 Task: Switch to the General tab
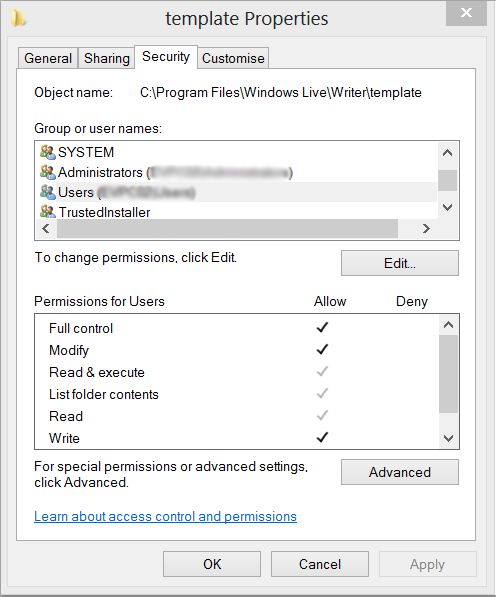tap(48, 58)
